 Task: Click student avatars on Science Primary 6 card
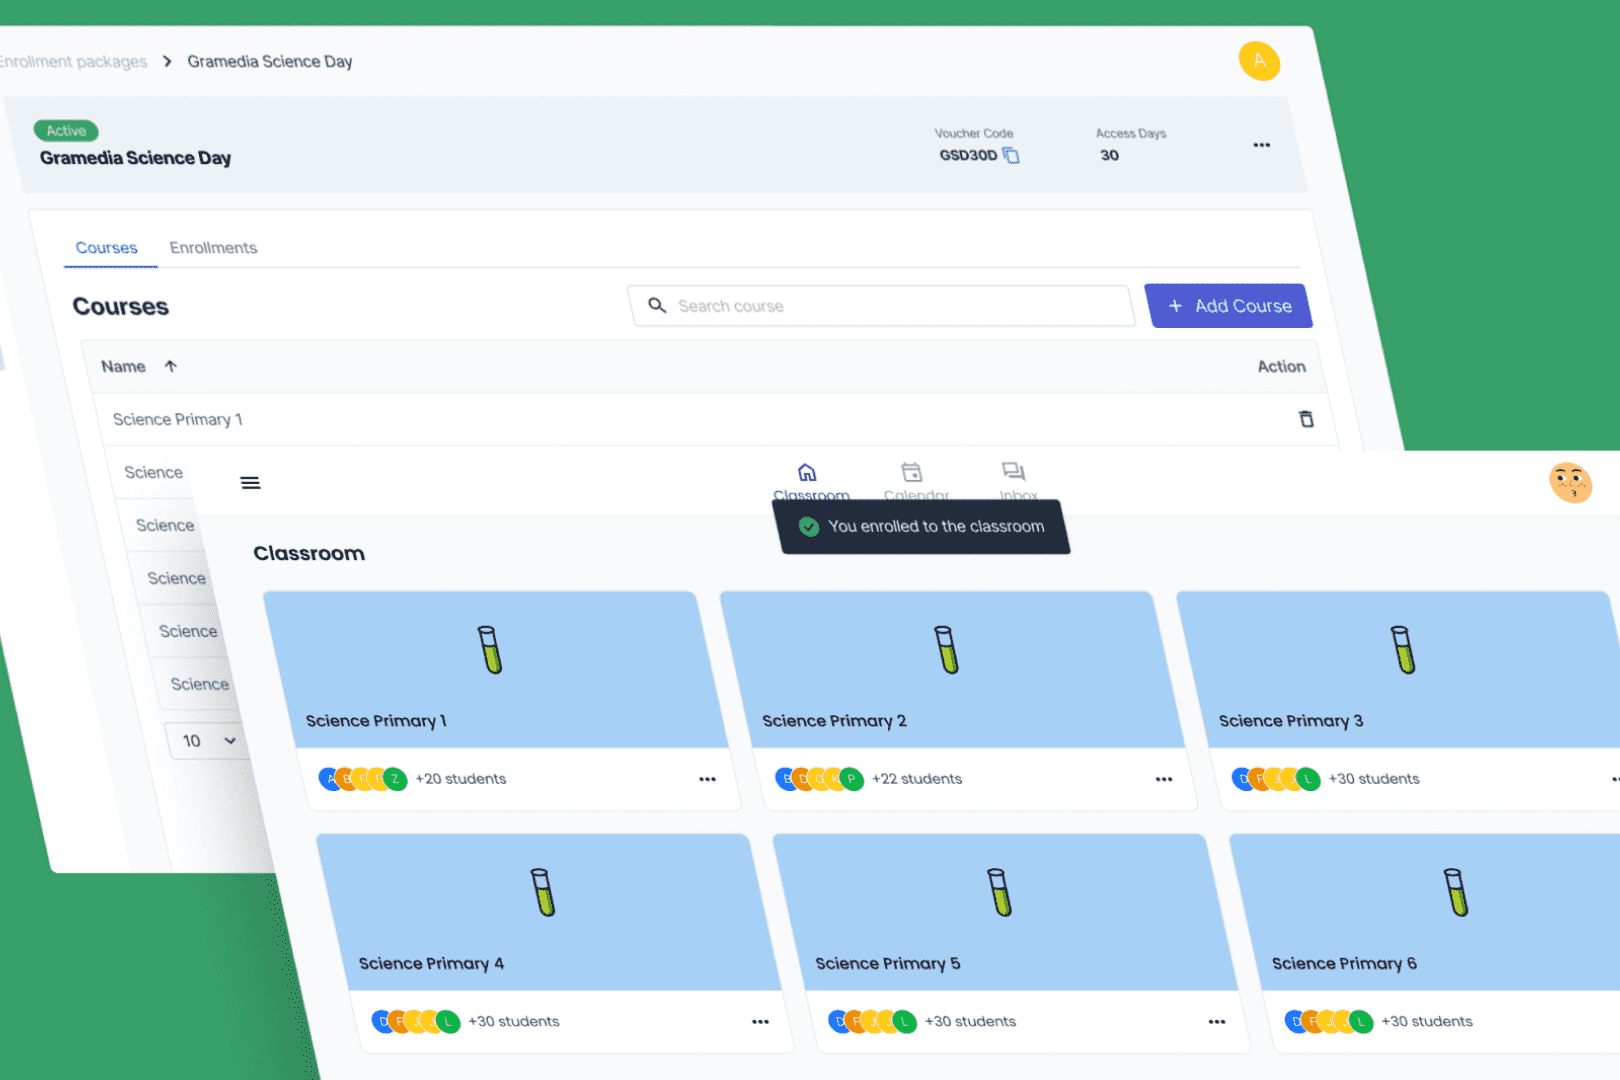(1329, 1021)
